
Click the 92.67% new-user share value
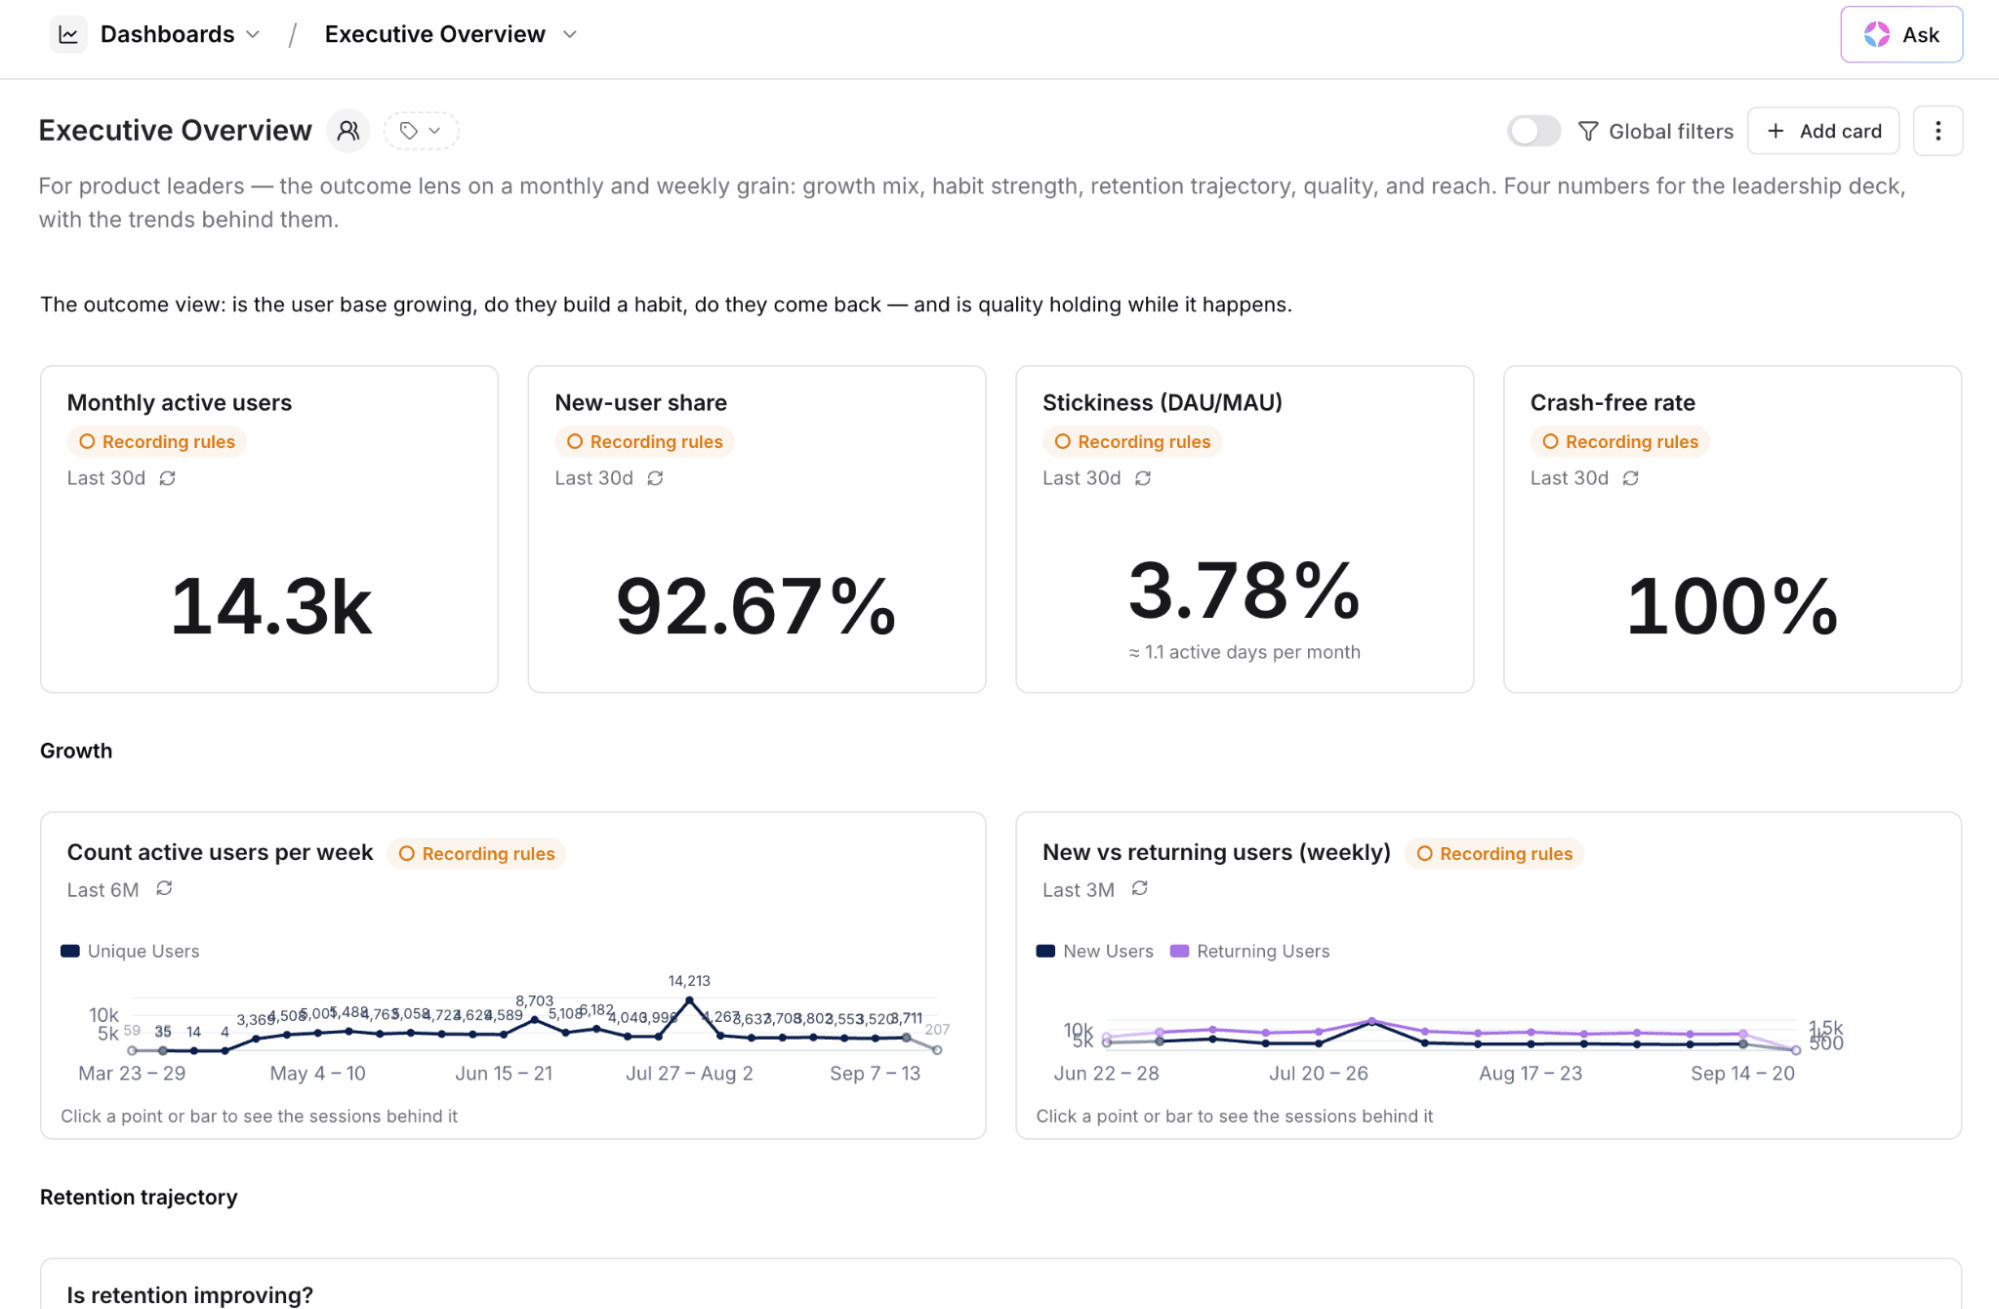click(756, 606)
